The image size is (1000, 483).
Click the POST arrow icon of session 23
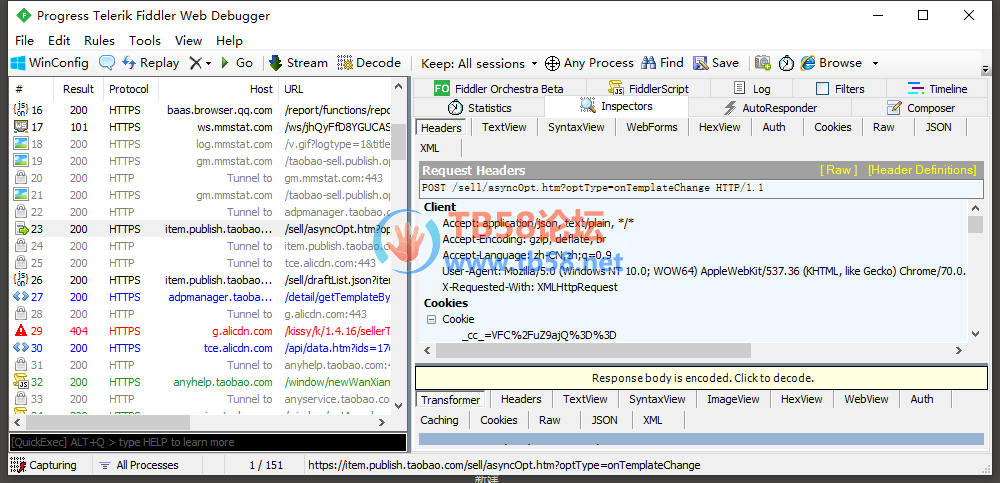[x=20, y=229]
